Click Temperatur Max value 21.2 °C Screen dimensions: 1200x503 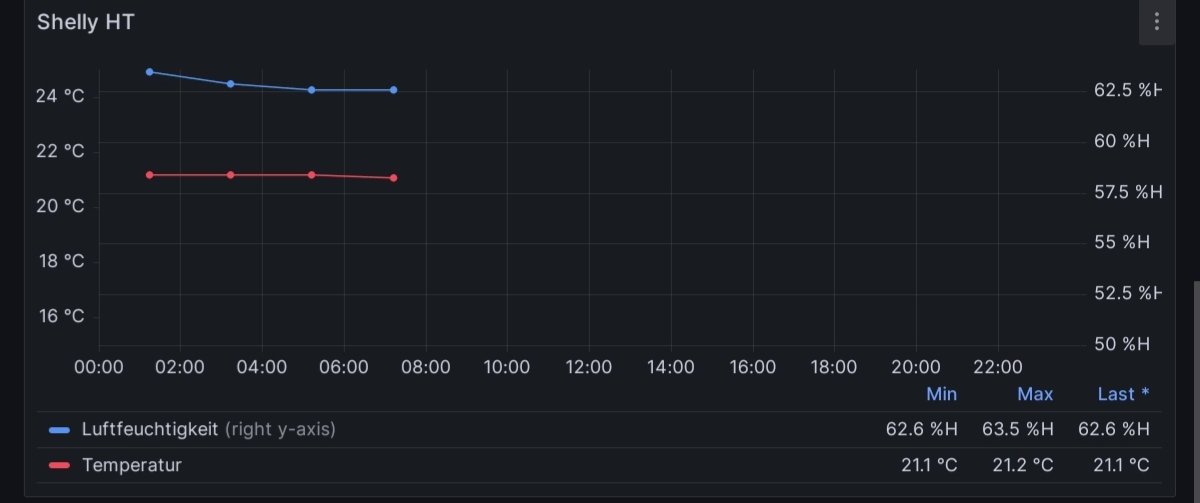coord(1022,465)
